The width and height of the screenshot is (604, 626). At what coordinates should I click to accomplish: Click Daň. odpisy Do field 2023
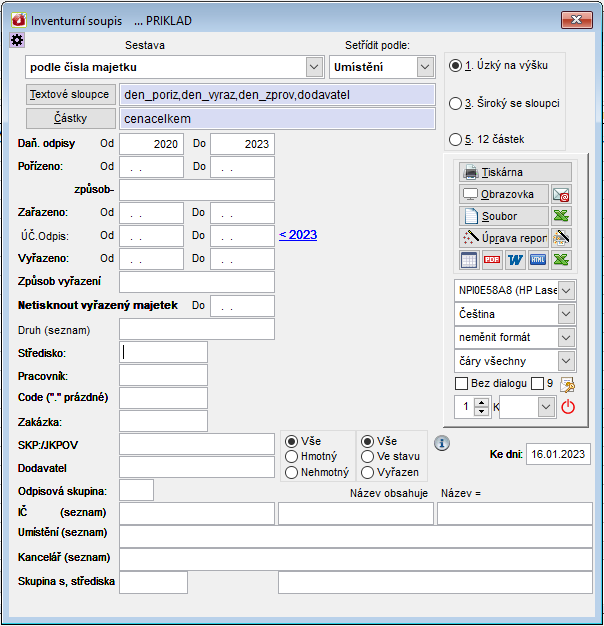[x=243, y=144]
